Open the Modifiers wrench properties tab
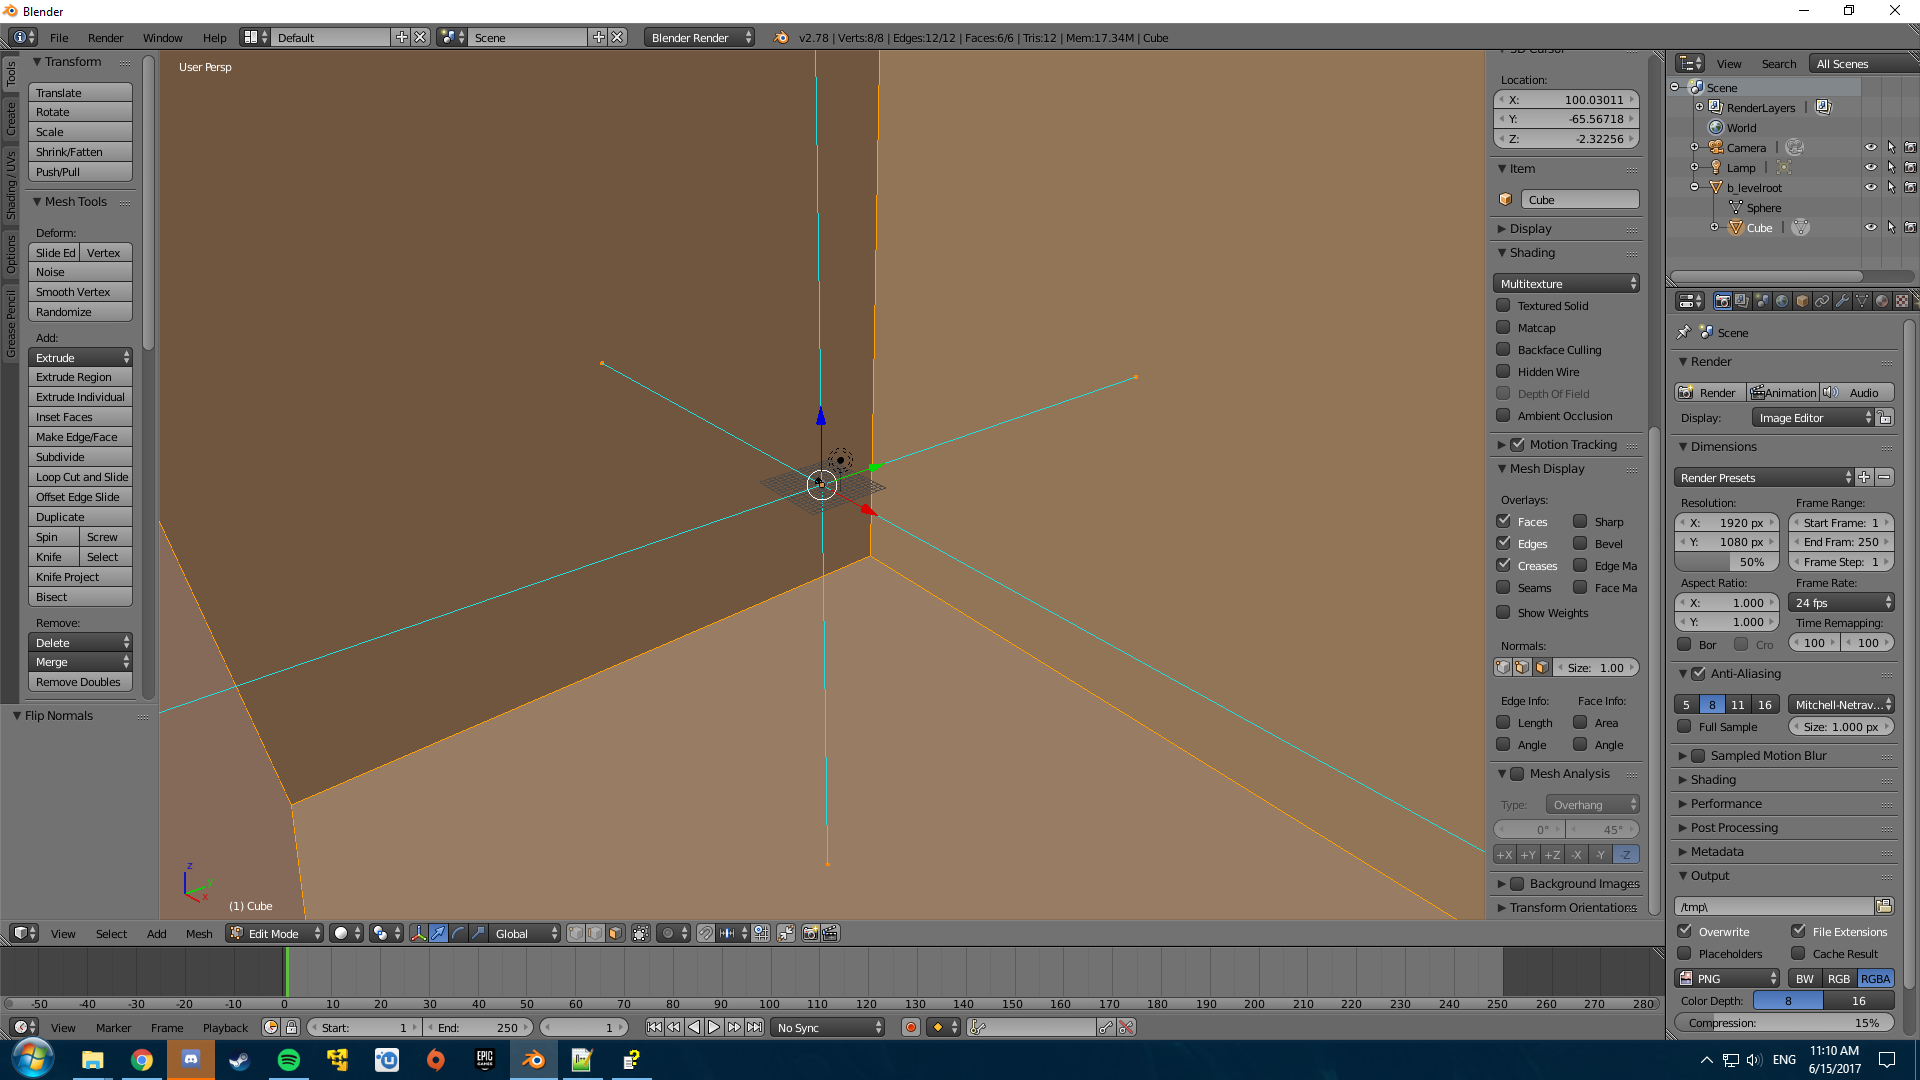The width and height of the screenshot is (1920, 1080). point(1842,301)
